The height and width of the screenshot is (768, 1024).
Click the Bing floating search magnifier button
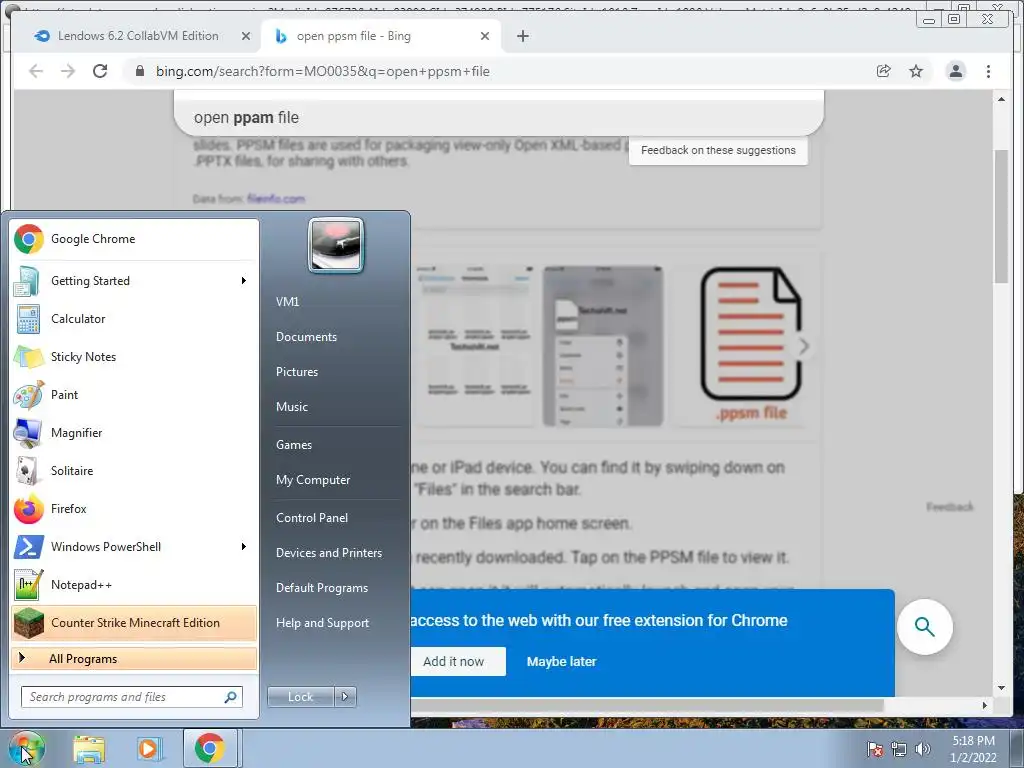point(924,627)
